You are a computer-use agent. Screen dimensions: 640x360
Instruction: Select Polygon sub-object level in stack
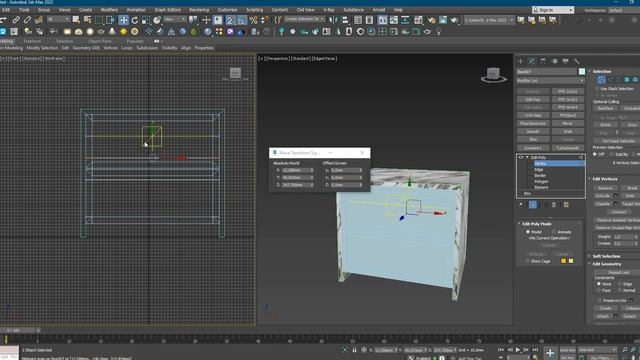541,181
